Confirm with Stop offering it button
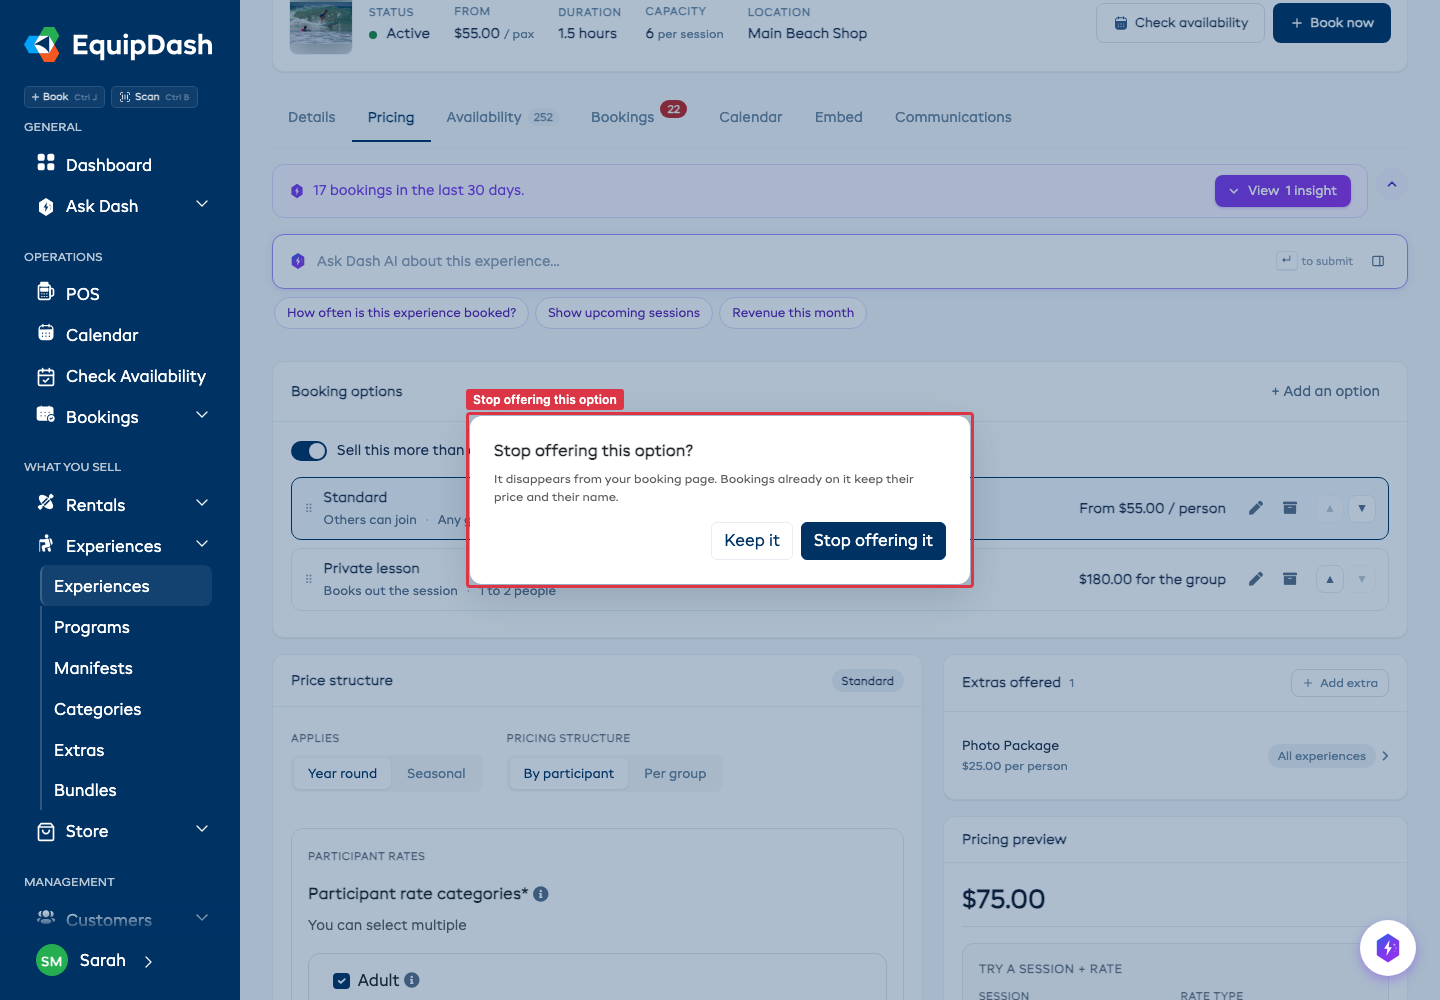This screenshot has height=1000, width=1440. (873, 541)
